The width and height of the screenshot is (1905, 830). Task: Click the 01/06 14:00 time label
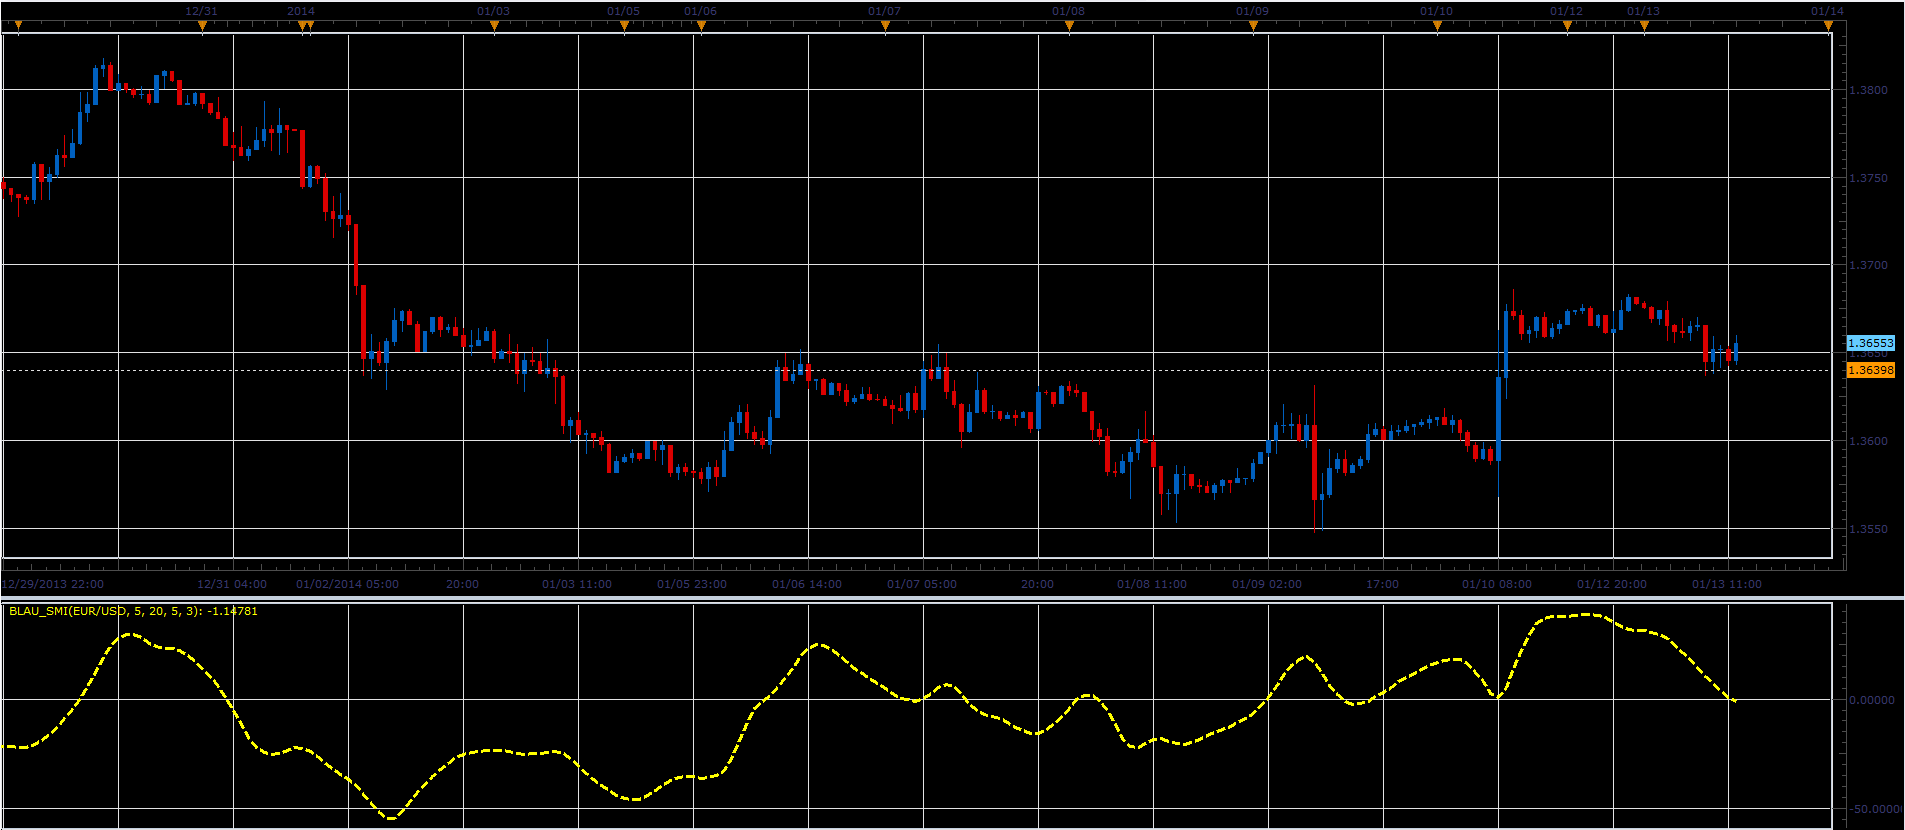(x=807, y=584)
